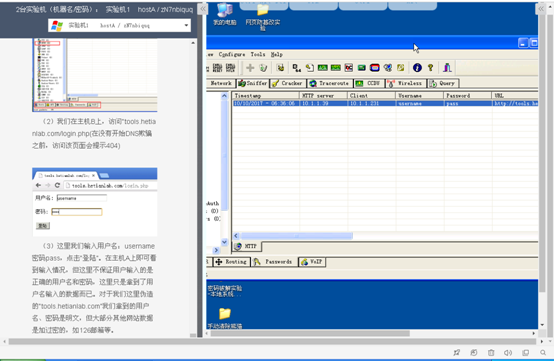Click the tree pane down scroll arrow

click(x=224, y=242)
